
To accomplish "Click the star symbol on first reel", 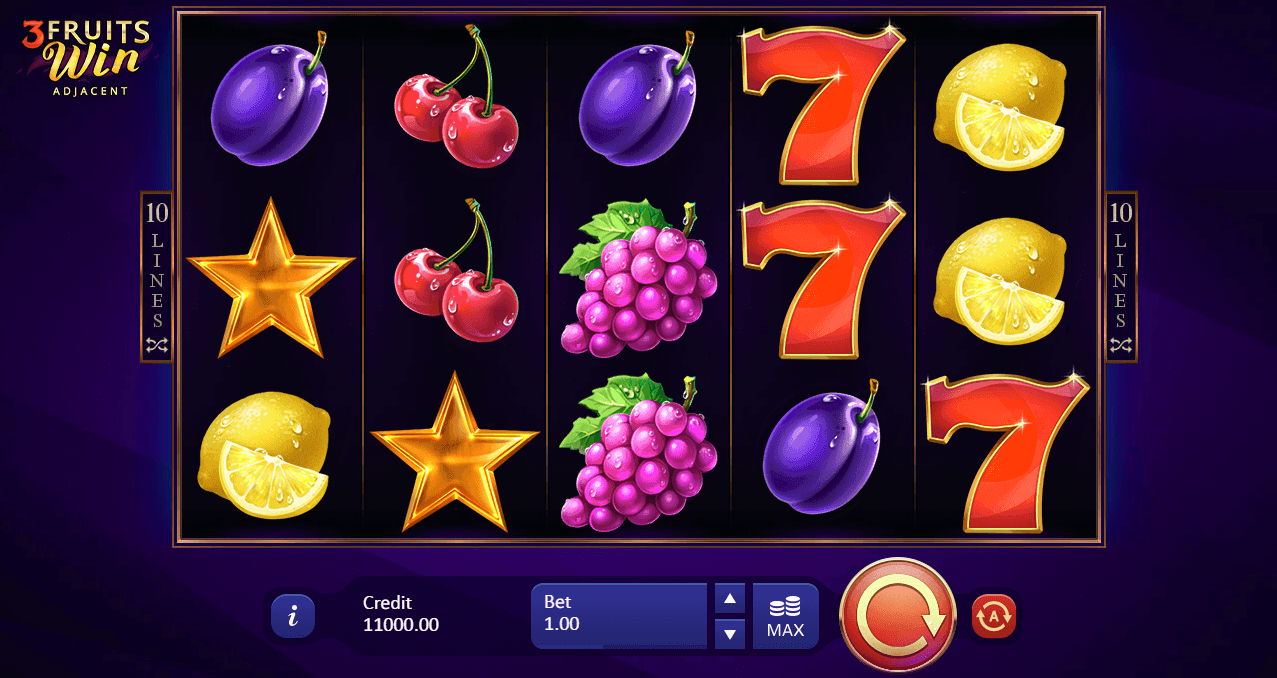I will [x=271, y=277].
